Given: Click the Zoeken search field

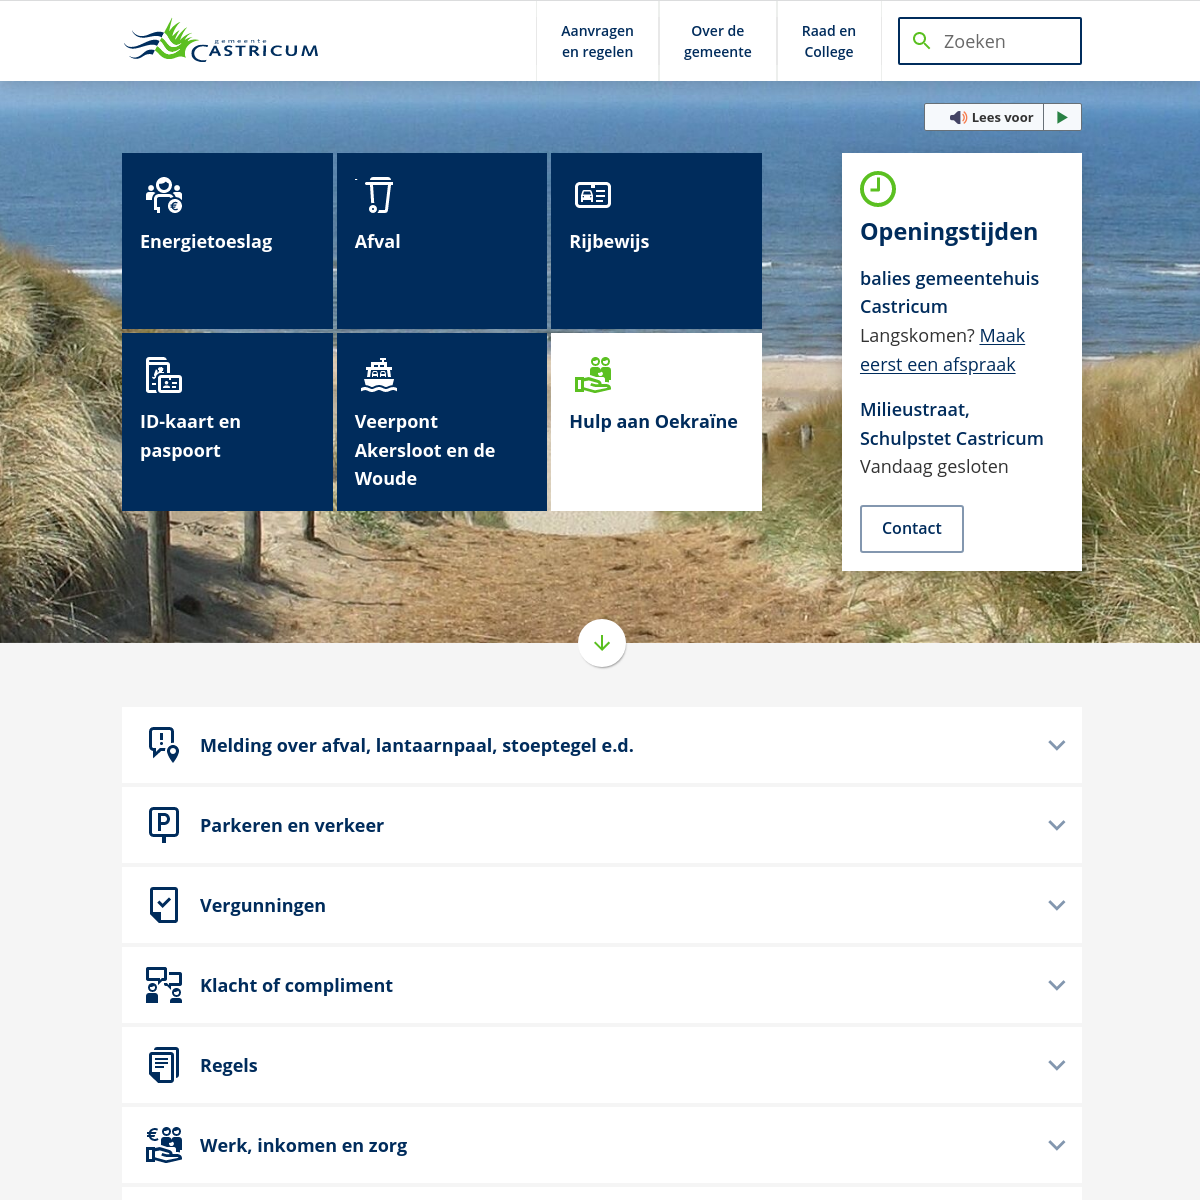Looking at the screenshot, I should (x=990, y=41).
